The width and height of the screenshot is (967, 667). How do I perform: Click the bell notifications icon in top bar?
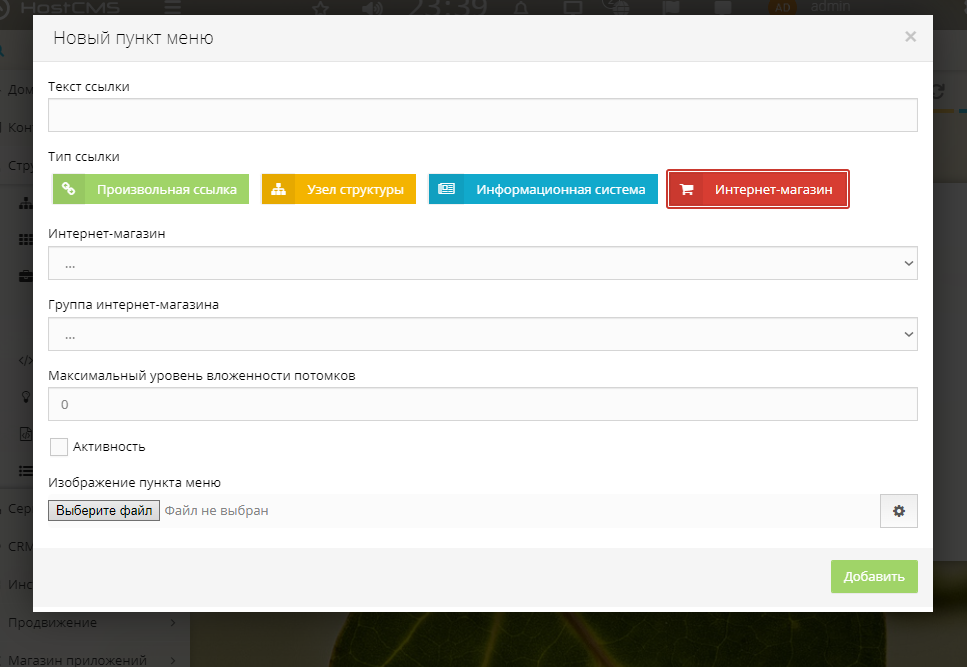point(520,8)
